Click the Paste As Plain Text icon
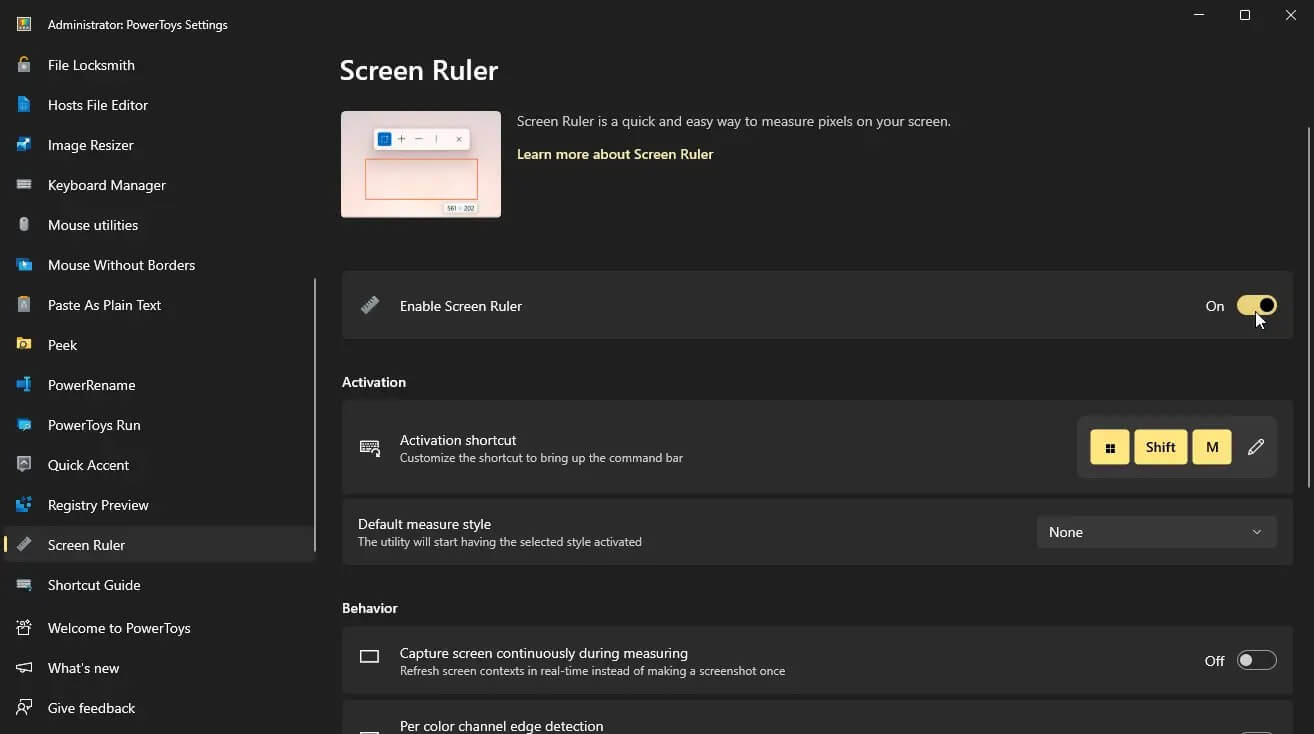This screenshot has width=1314, height=734. pyautogui.click(x=24, y=305)
